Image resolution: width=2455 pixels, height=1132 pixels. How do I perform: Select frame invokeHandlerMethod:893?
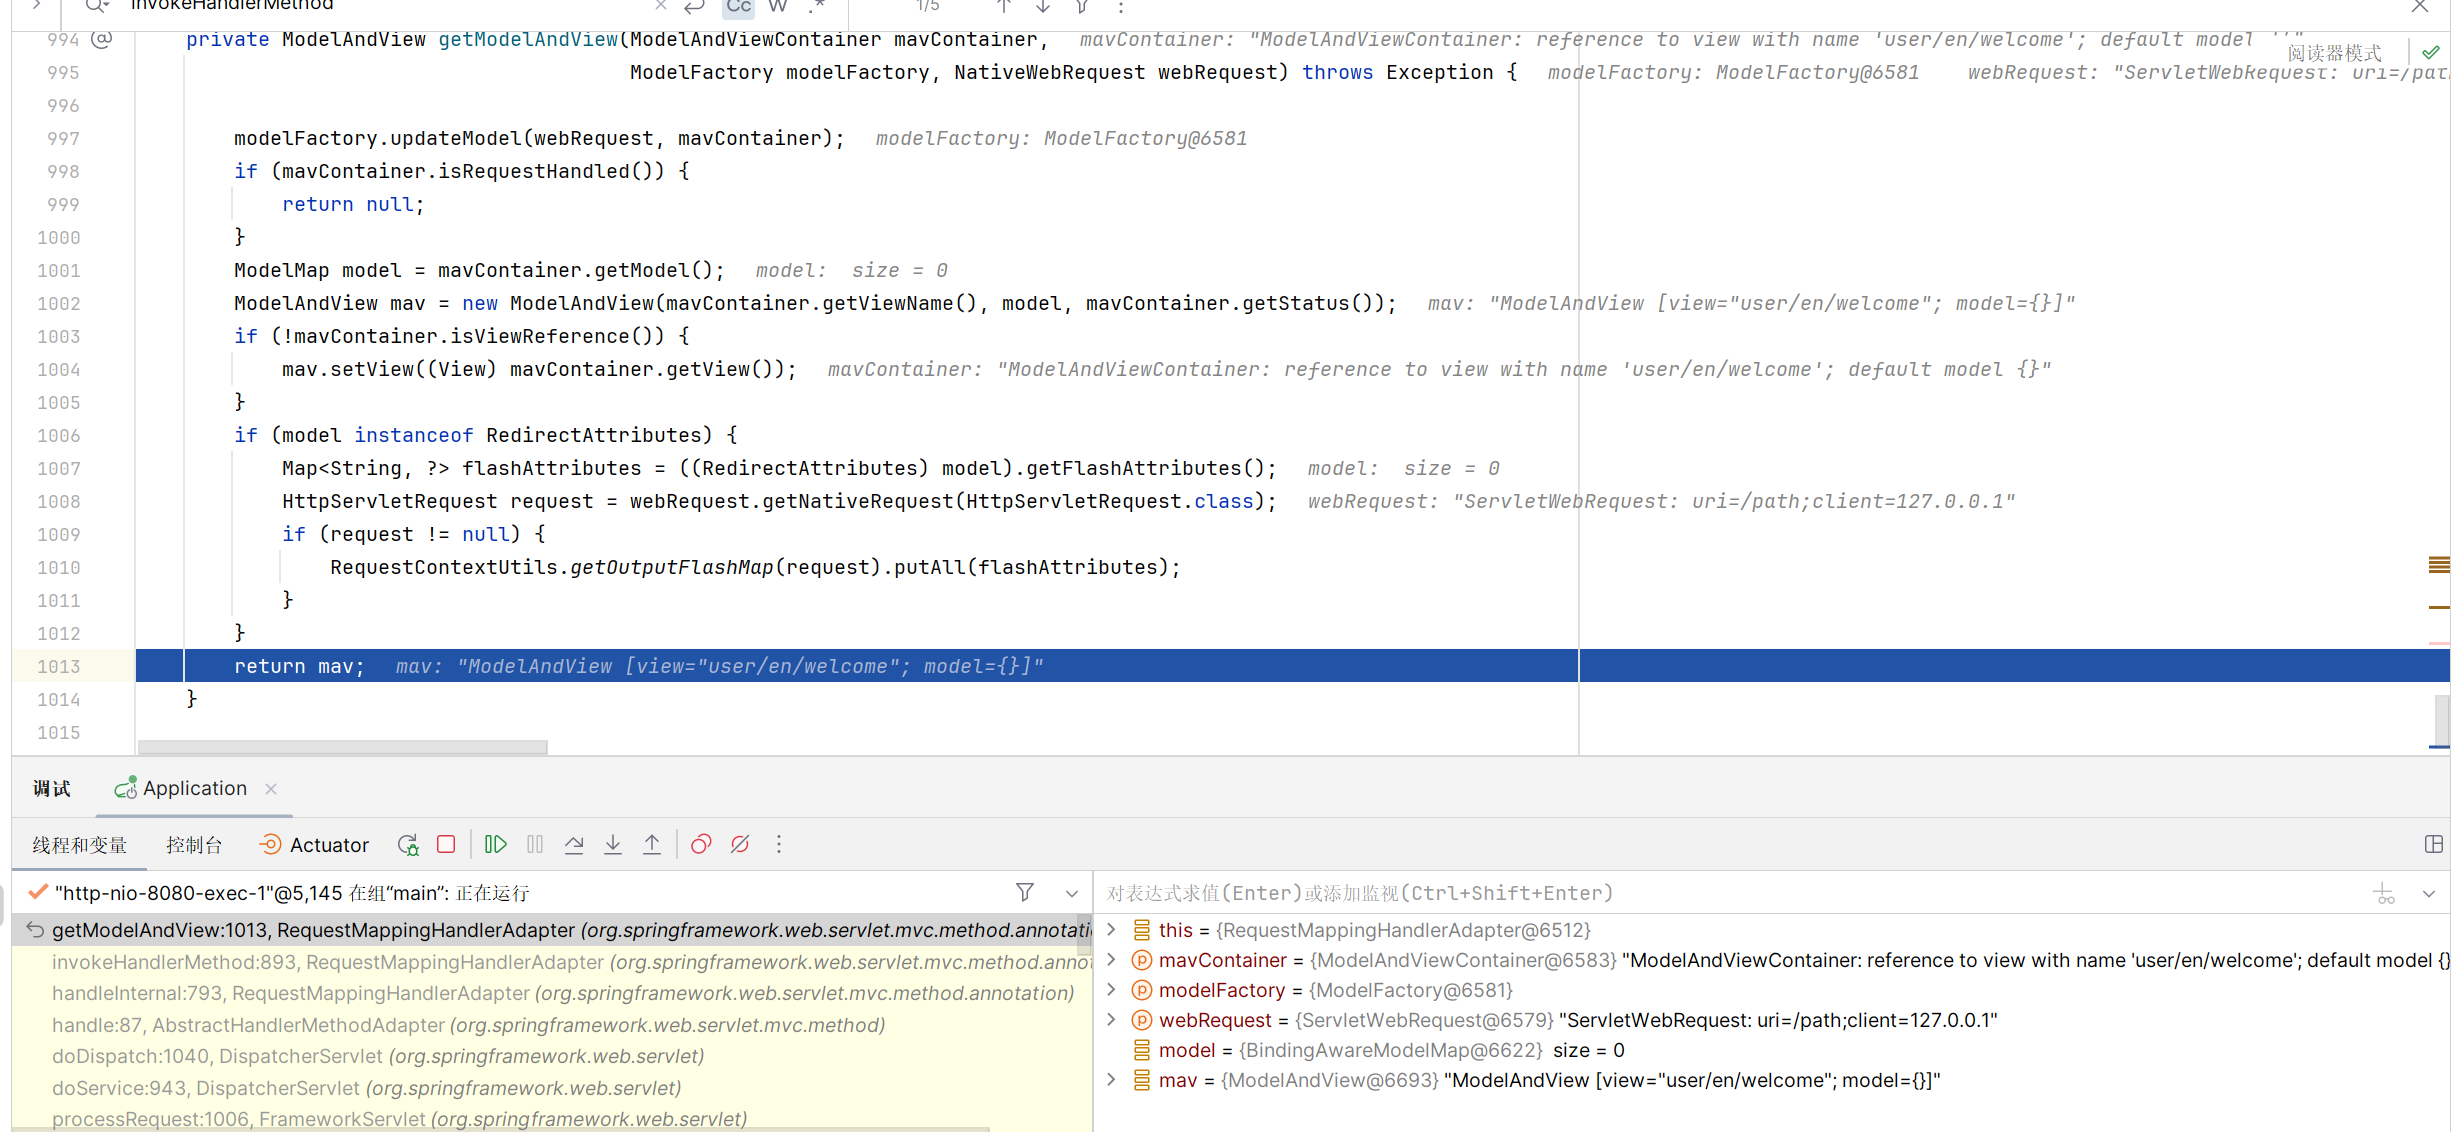(552, 962)
